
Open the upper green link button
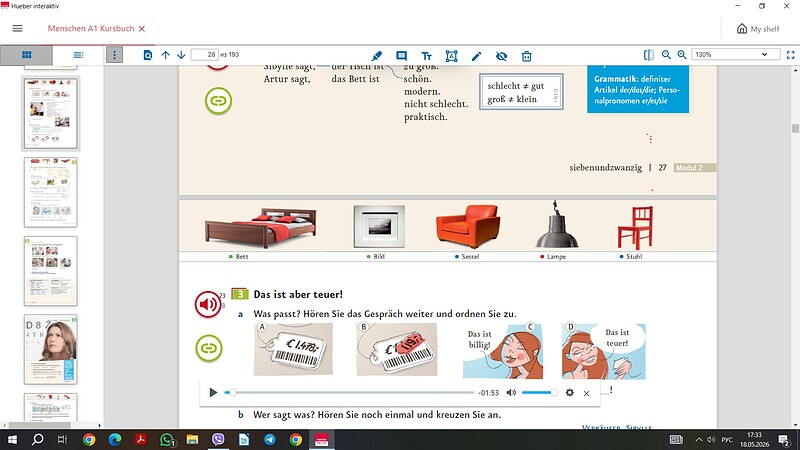pyautogui.click(x=218, y=101)
